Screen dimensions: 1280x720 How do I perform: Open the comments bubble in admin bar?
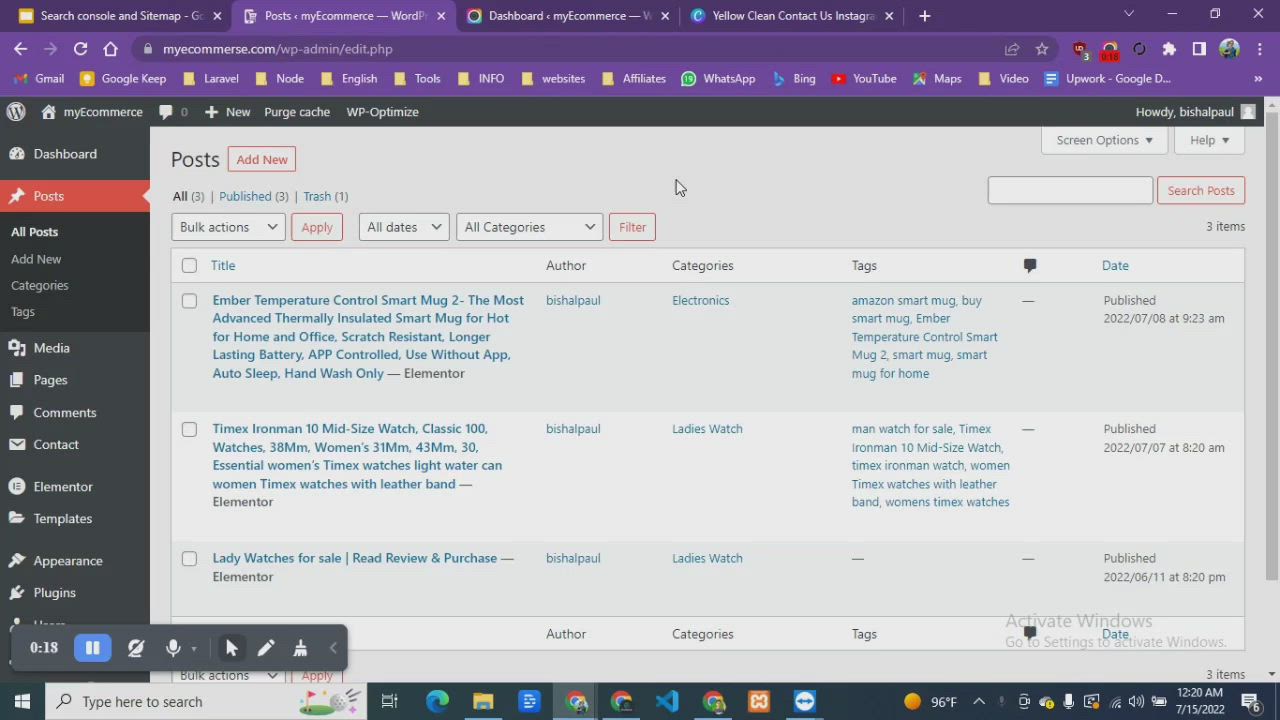(172, 112)
